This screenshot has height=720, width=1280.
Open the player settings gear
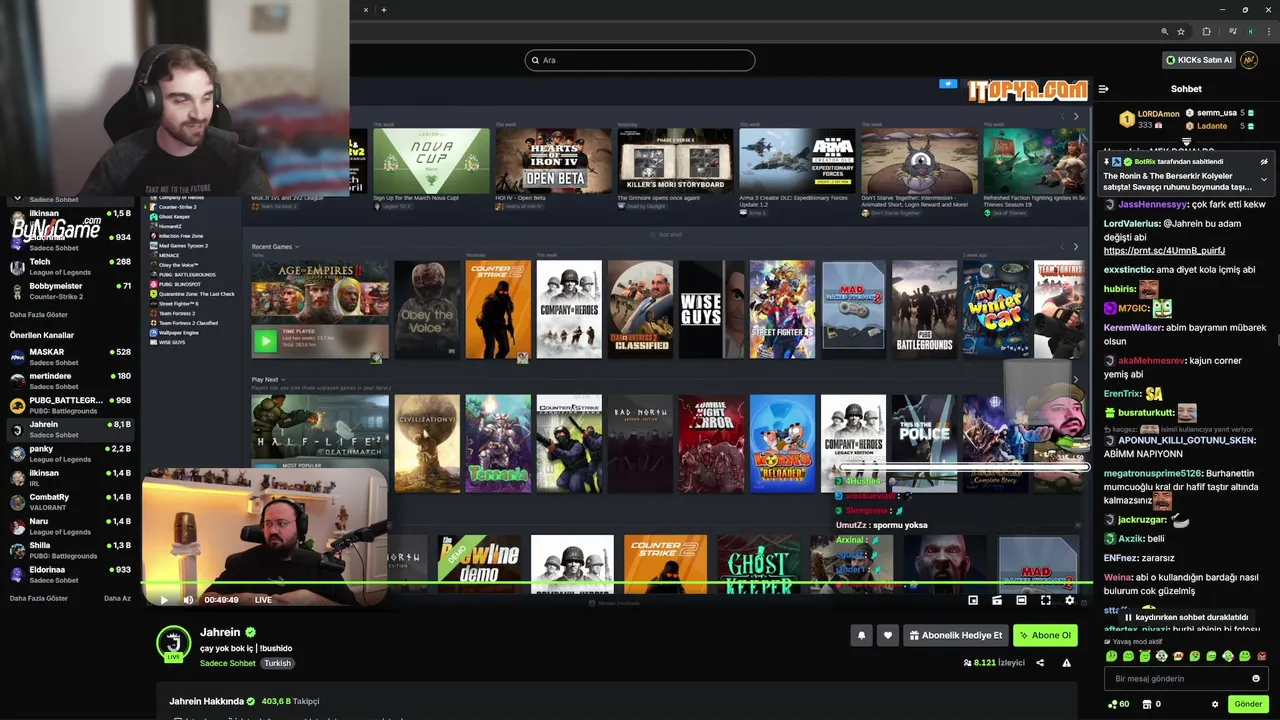(x=1069, y=600)
